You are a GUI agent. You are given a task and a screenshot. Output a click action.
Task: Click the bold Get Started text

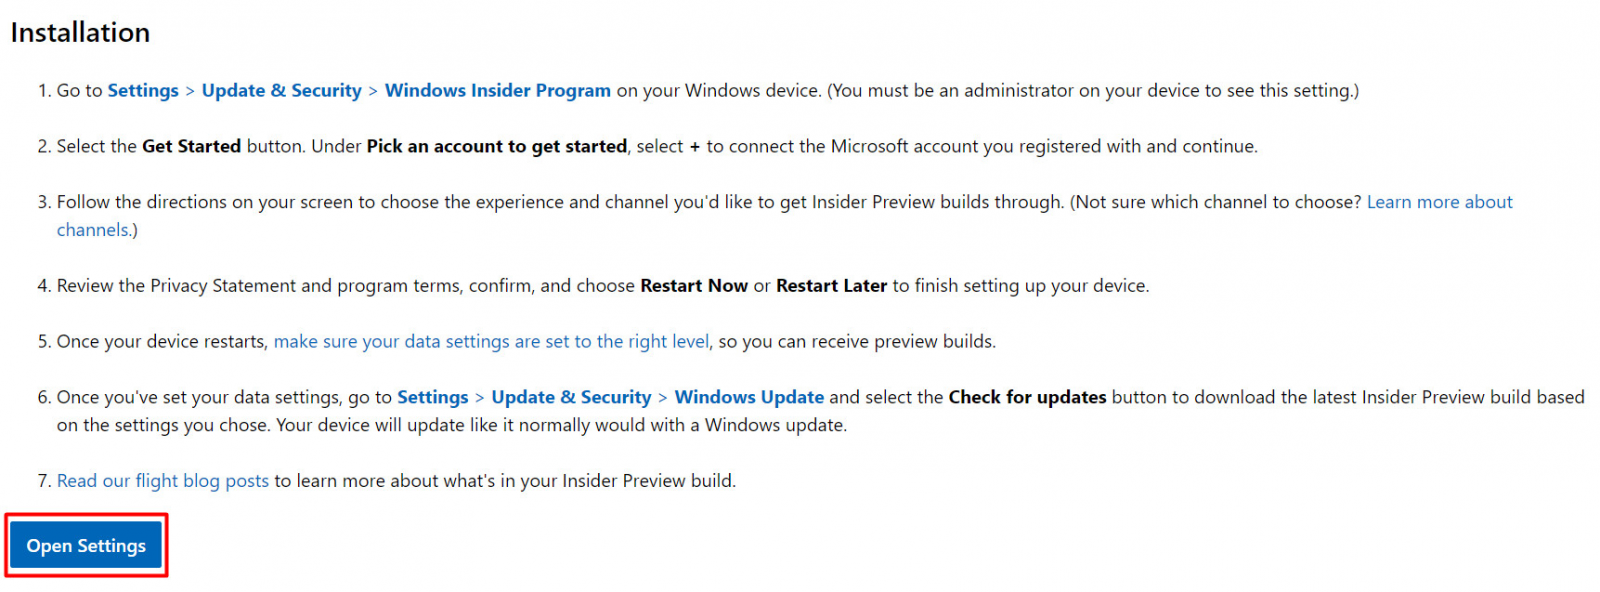[191, 146]
